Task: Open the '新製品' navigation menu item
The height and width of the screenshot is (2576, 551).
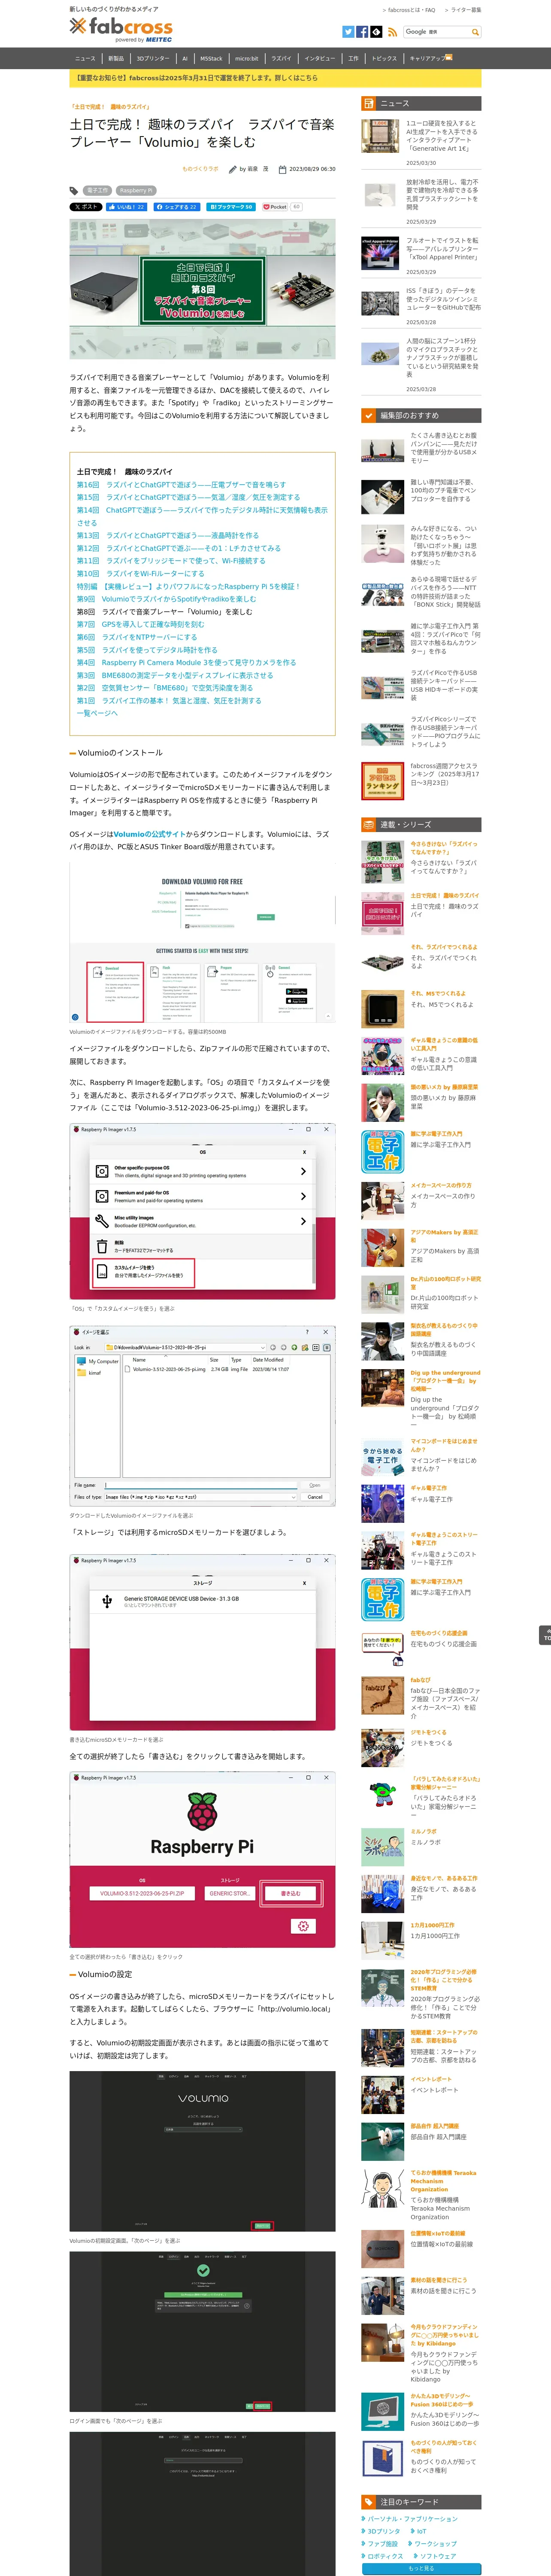Action: [x=116, y=58]
